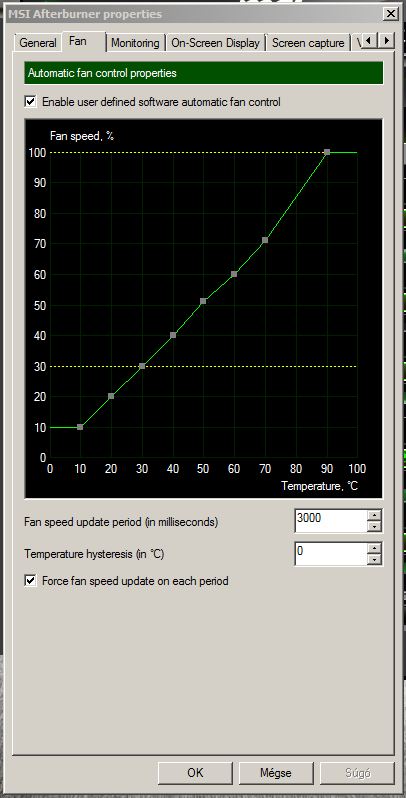Open the Monitoring tab
Viewport: 406px width, 798px height.
[x=135, y=43]
